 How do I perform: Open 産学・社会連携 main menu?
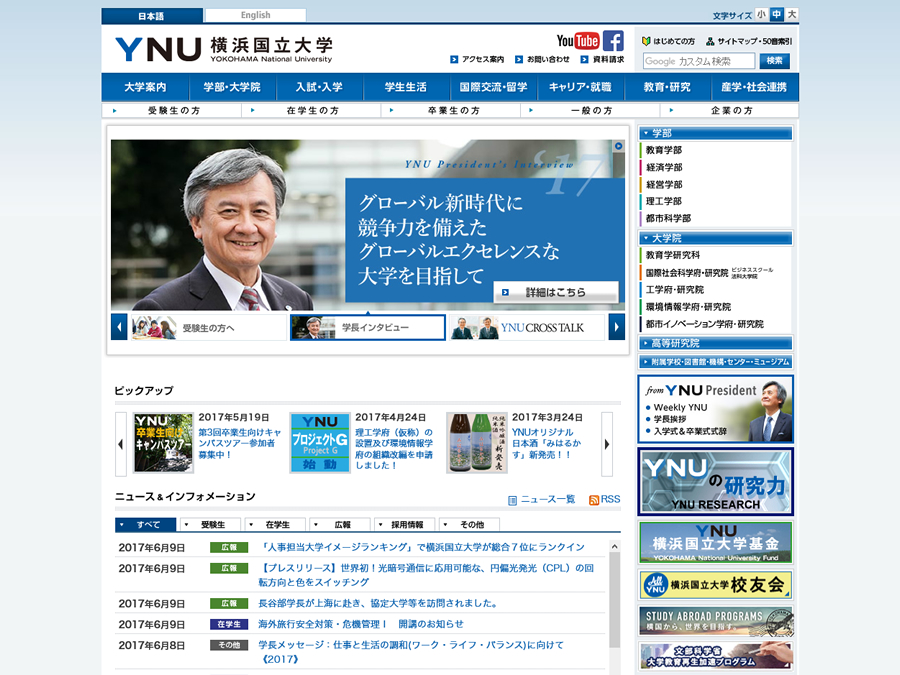pos(755,87)
